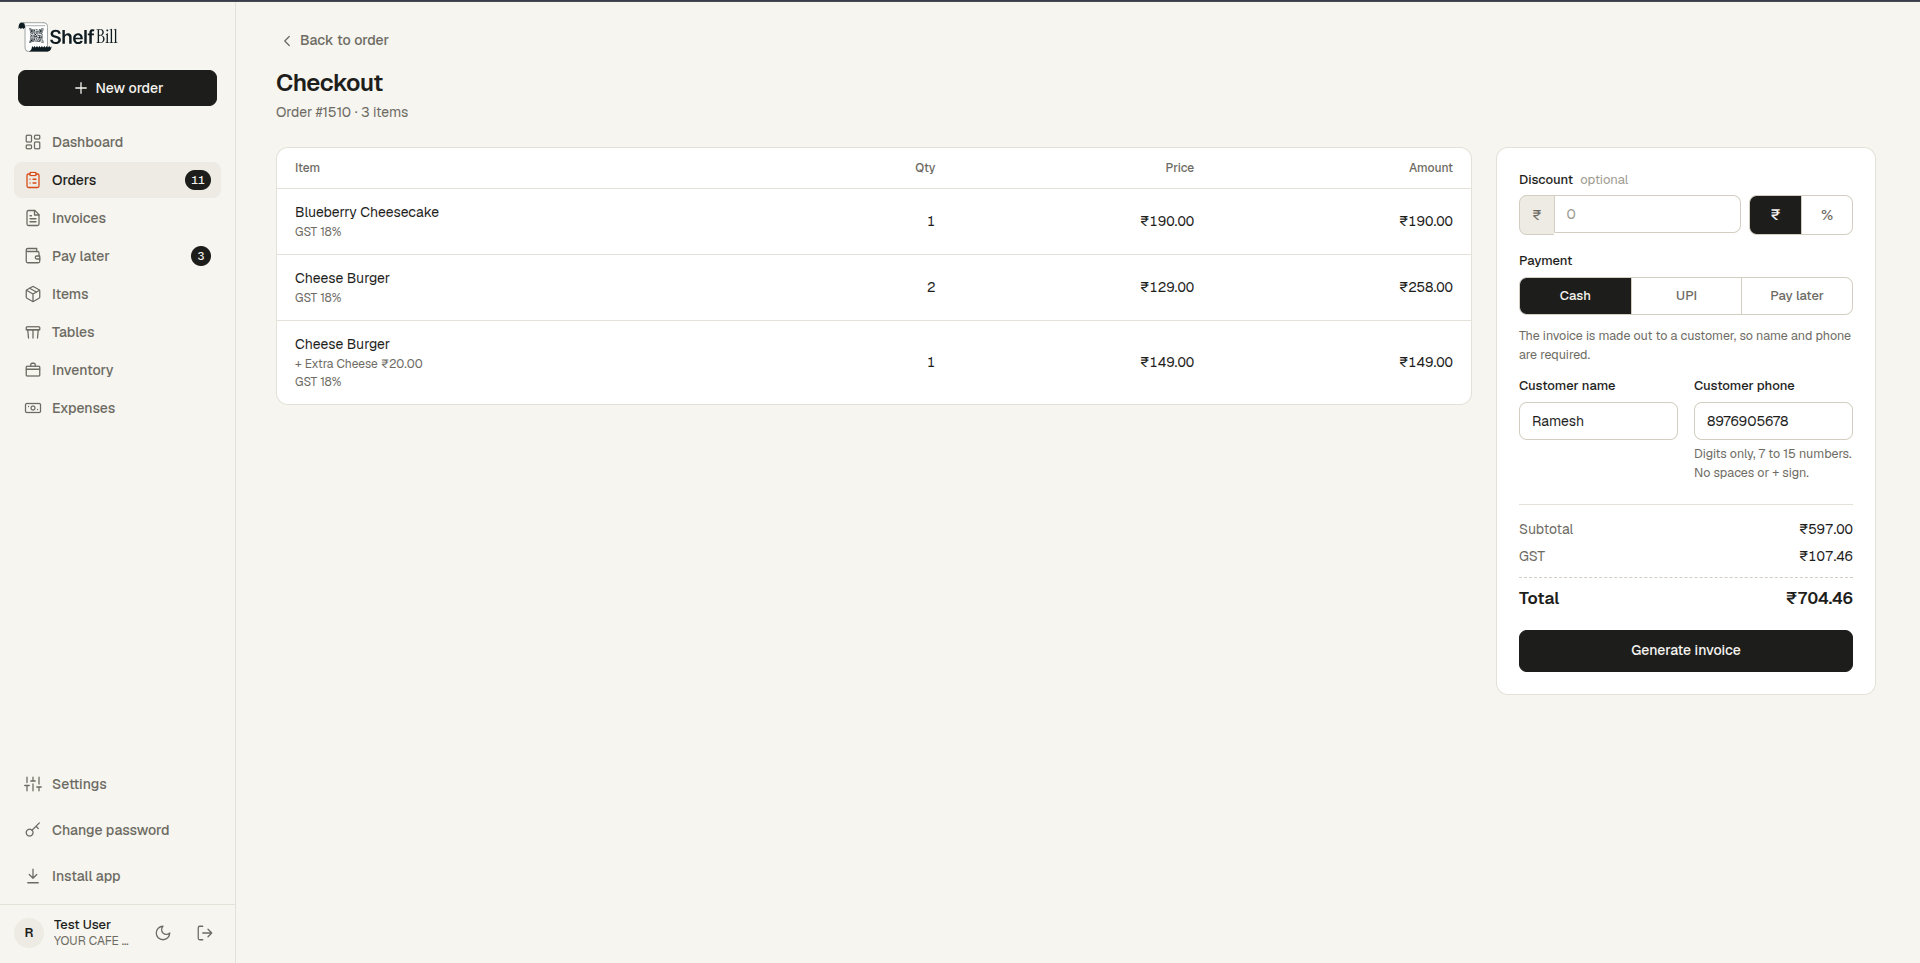The image size is (1920, 963).
Task: Click the Orders count badge 11
Action: point(198,180)
